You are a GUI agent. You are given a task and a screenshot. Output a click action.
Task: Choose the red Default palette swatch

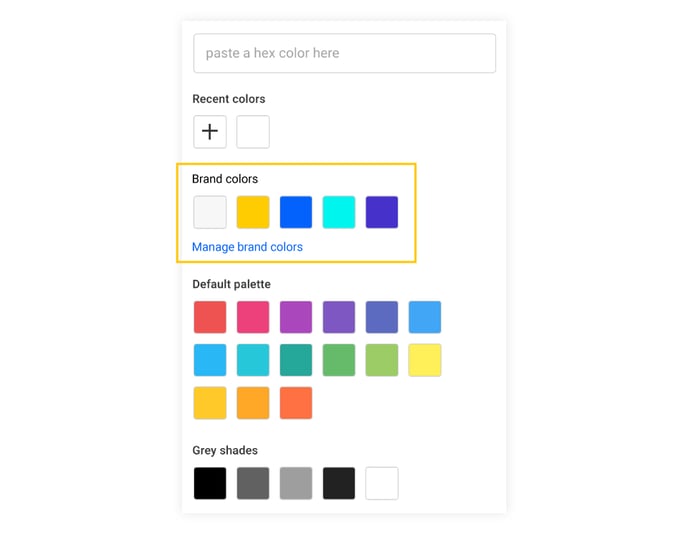pos(210,317)
